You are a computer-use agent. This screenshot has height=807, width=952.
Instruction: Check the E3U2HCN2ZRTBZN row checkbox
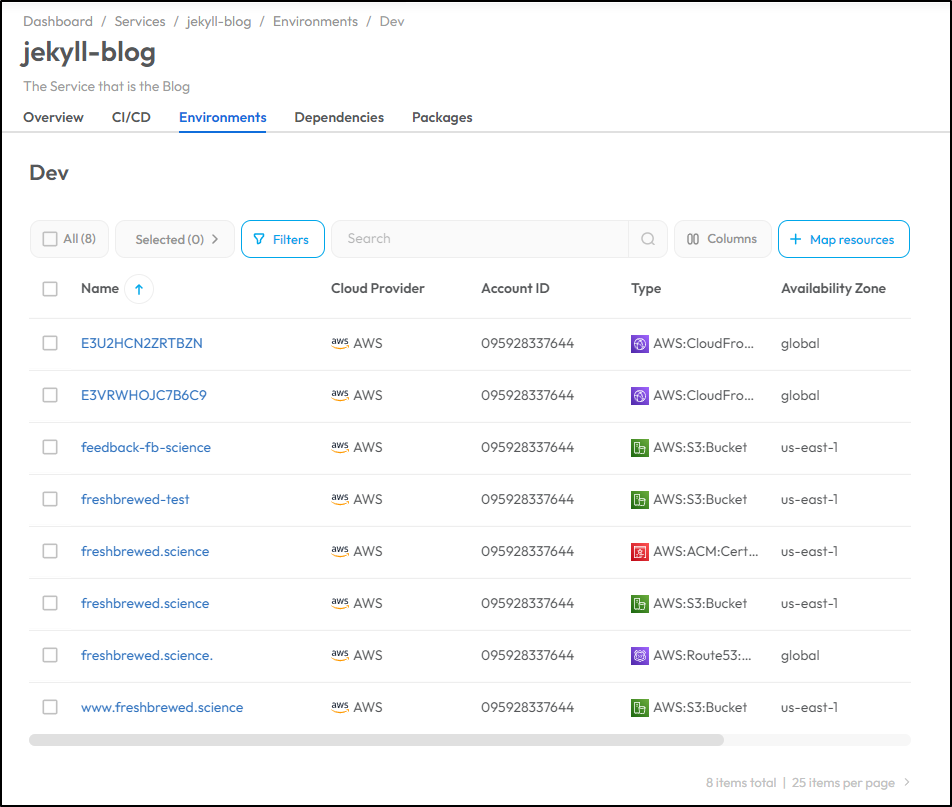pyautogui.click(x=50, y=343)
